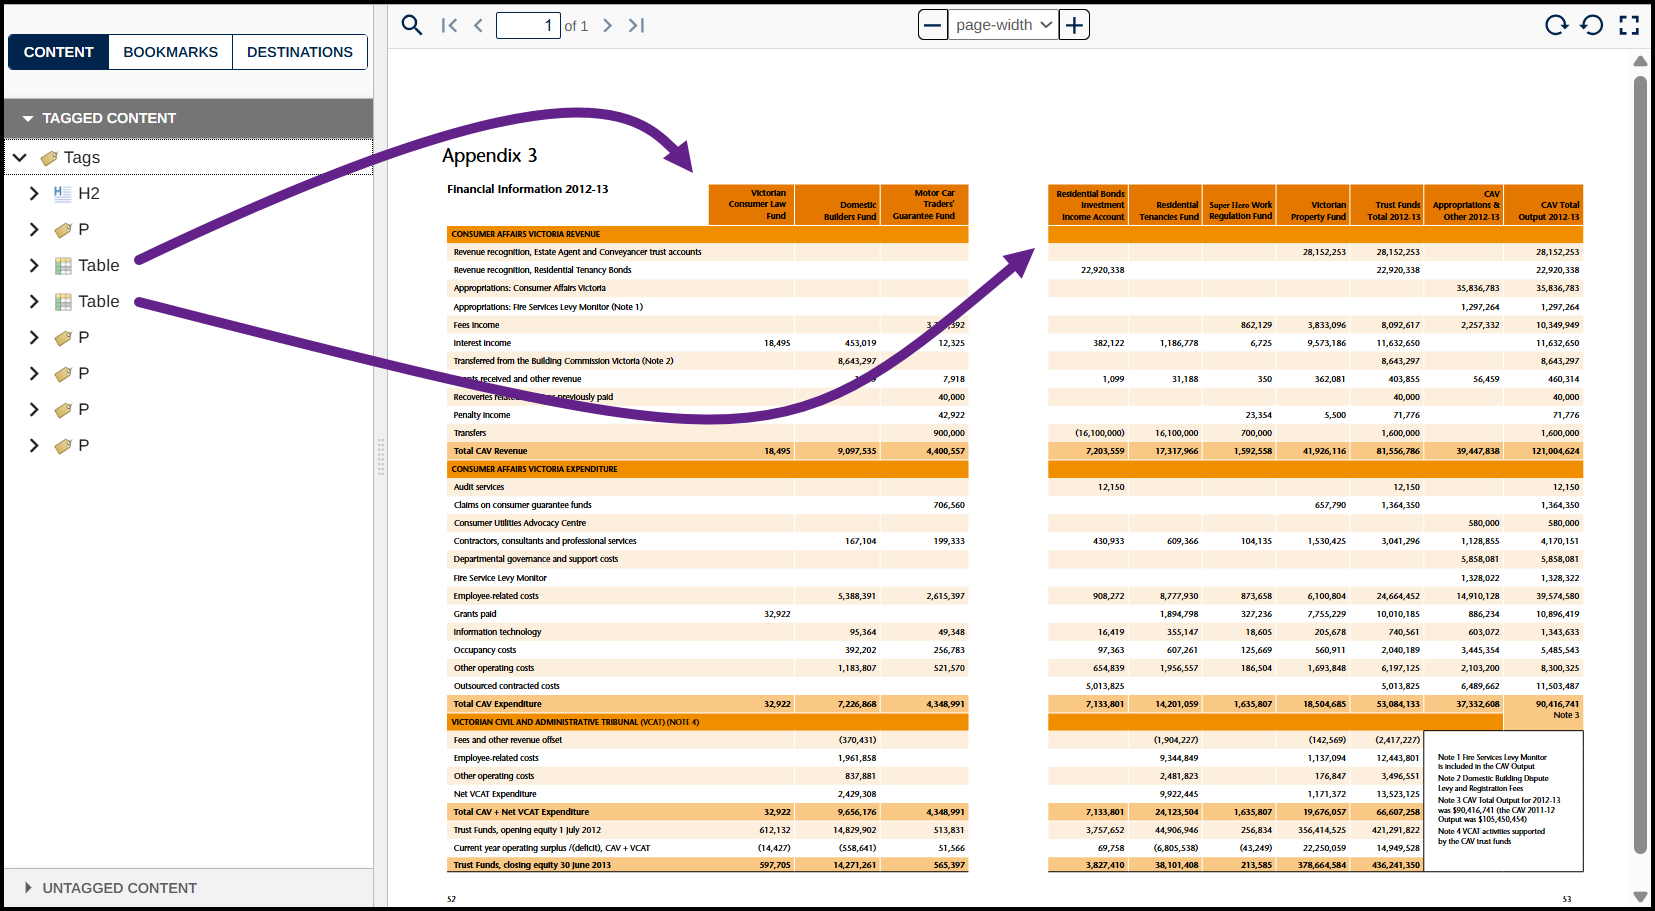
Task: Expand the fourth P tag node
Action: (34, 409)
